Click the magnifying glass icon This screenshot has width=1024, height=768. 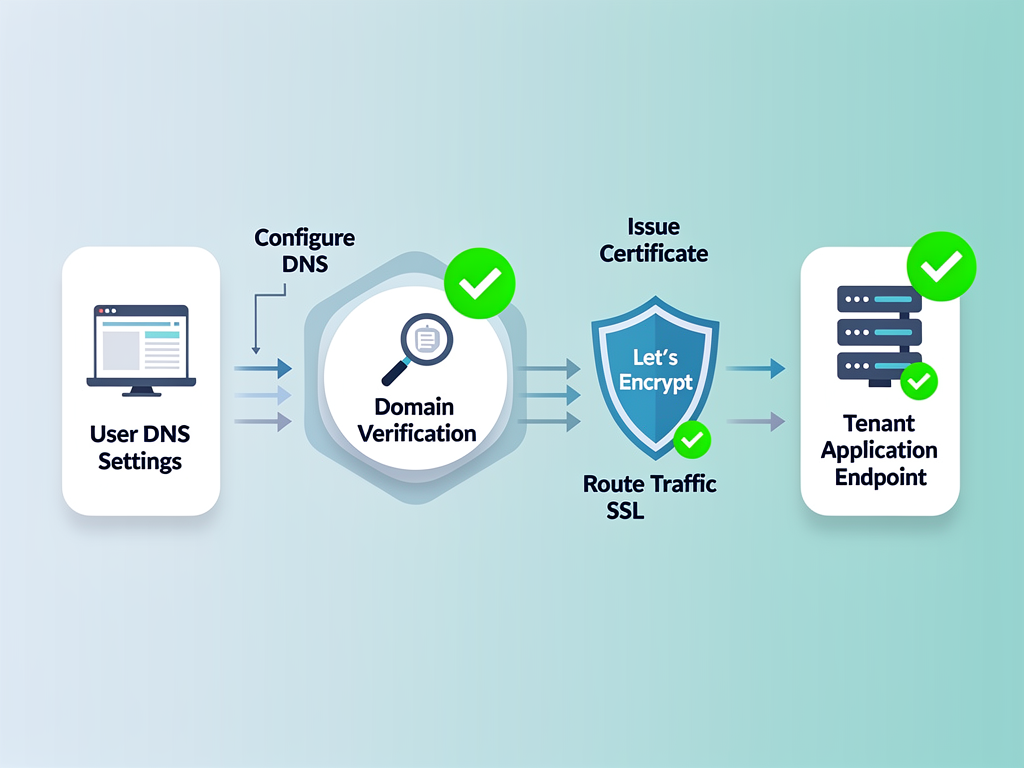coord(418,349)
